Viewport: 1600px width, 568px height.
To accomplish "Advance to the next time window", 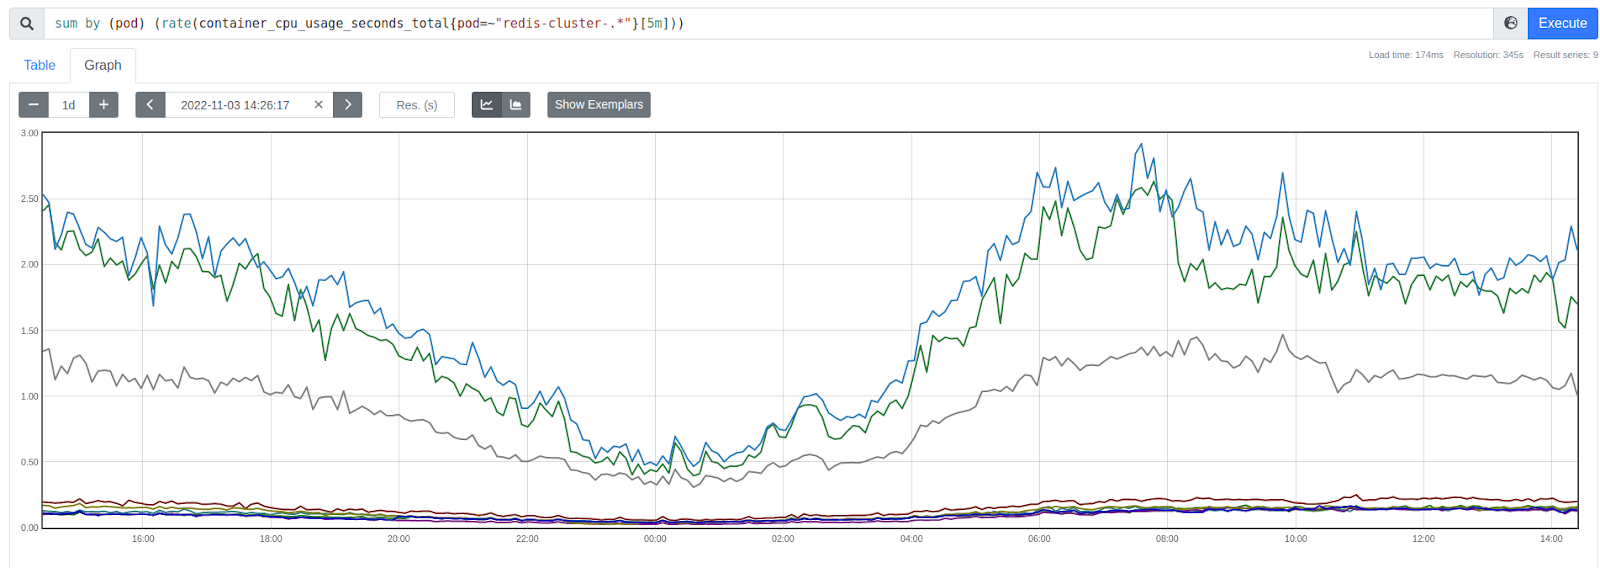I will pos(347,105).
